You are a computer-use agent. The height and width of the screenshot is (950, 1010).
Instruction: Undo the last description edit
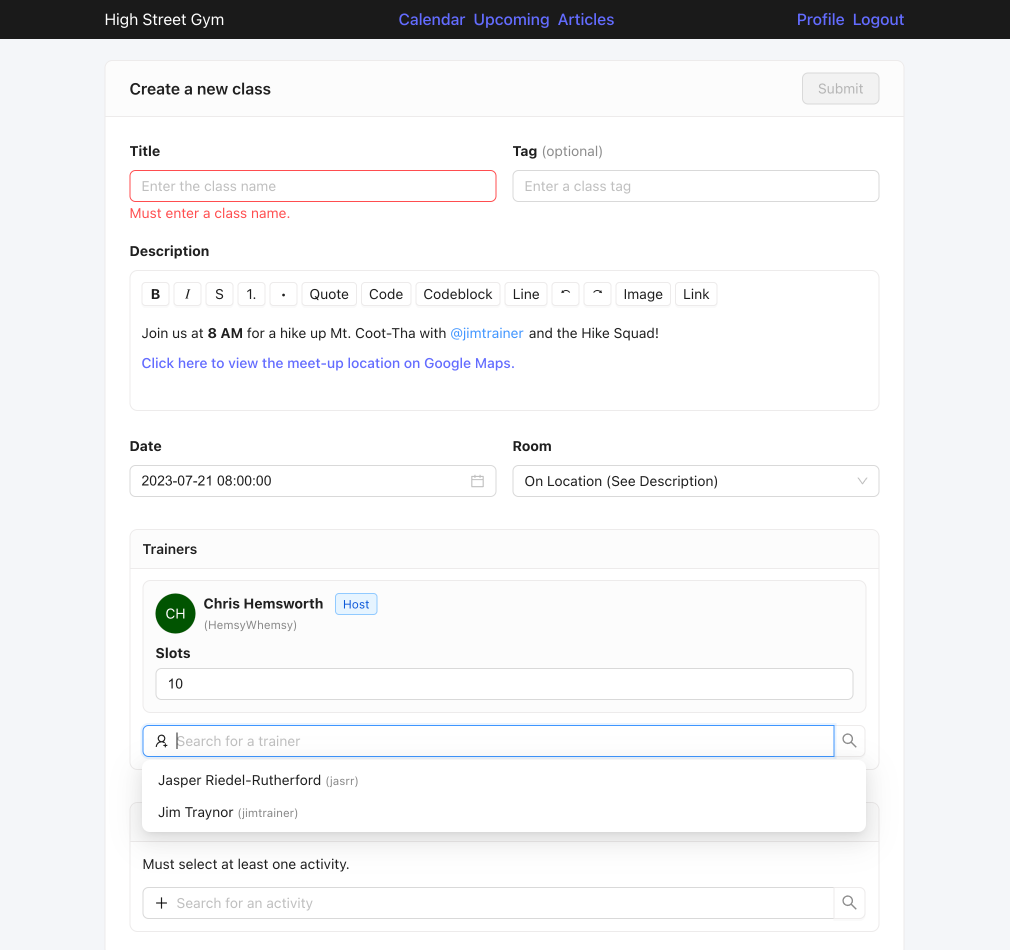(565, 294)
